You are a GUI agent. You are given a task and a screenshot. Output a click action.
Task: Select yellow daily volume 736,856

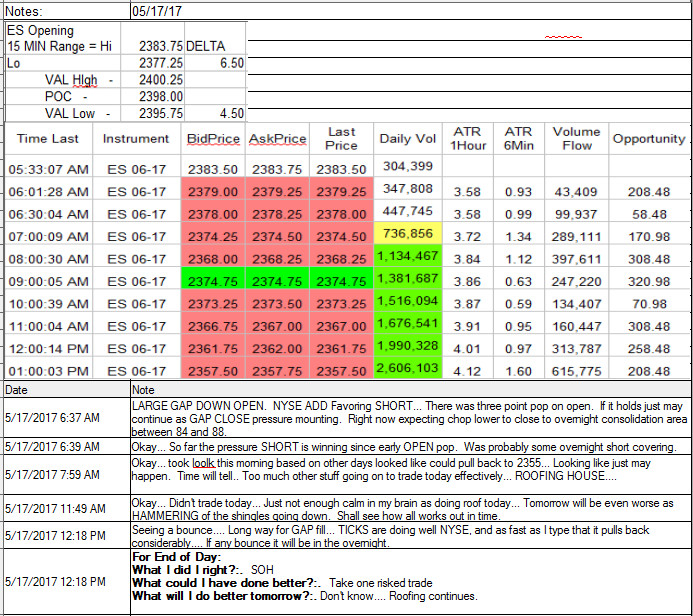click(x=407, y=233)
